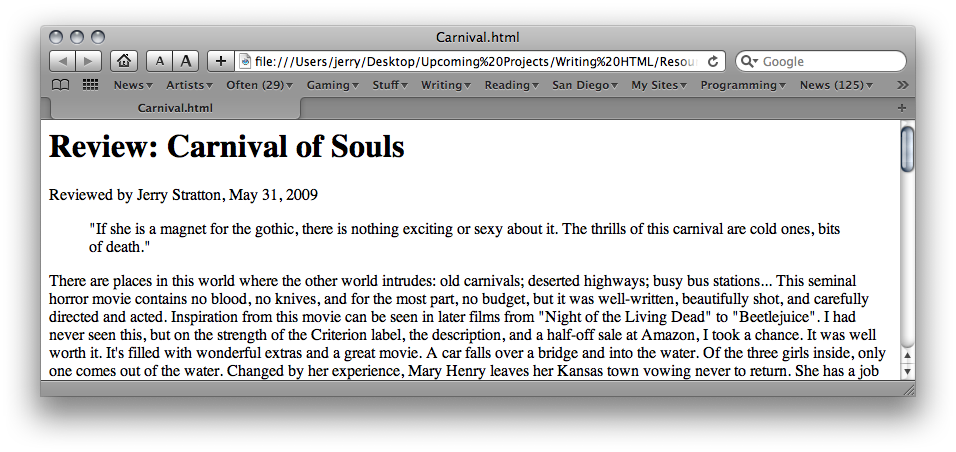Click the Forward navigation arrow
This screenshot has width=956, height=452.
pyautogui.click(x=89, y=61)
